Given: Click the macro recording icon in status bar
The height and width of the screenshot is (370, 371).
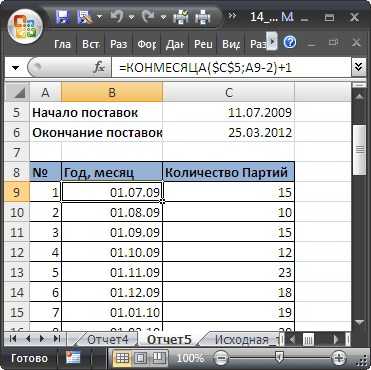Looking at the screenshot, I should click(72, 358).
